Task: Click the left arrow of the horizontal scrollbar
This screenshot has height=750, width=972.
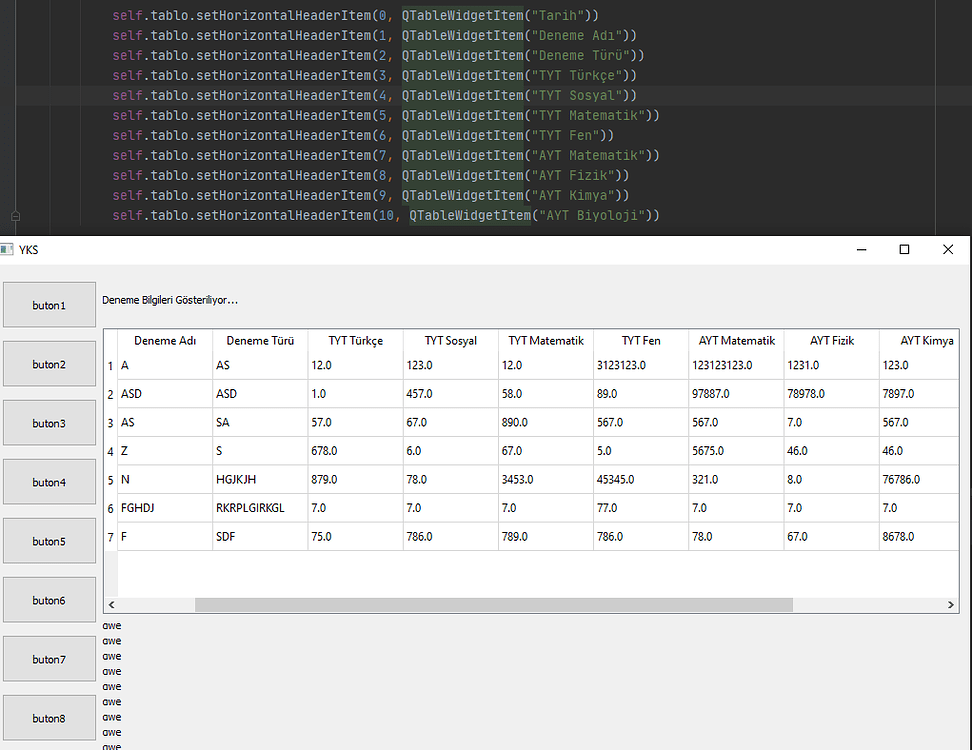Action: [x=111, y=604]
